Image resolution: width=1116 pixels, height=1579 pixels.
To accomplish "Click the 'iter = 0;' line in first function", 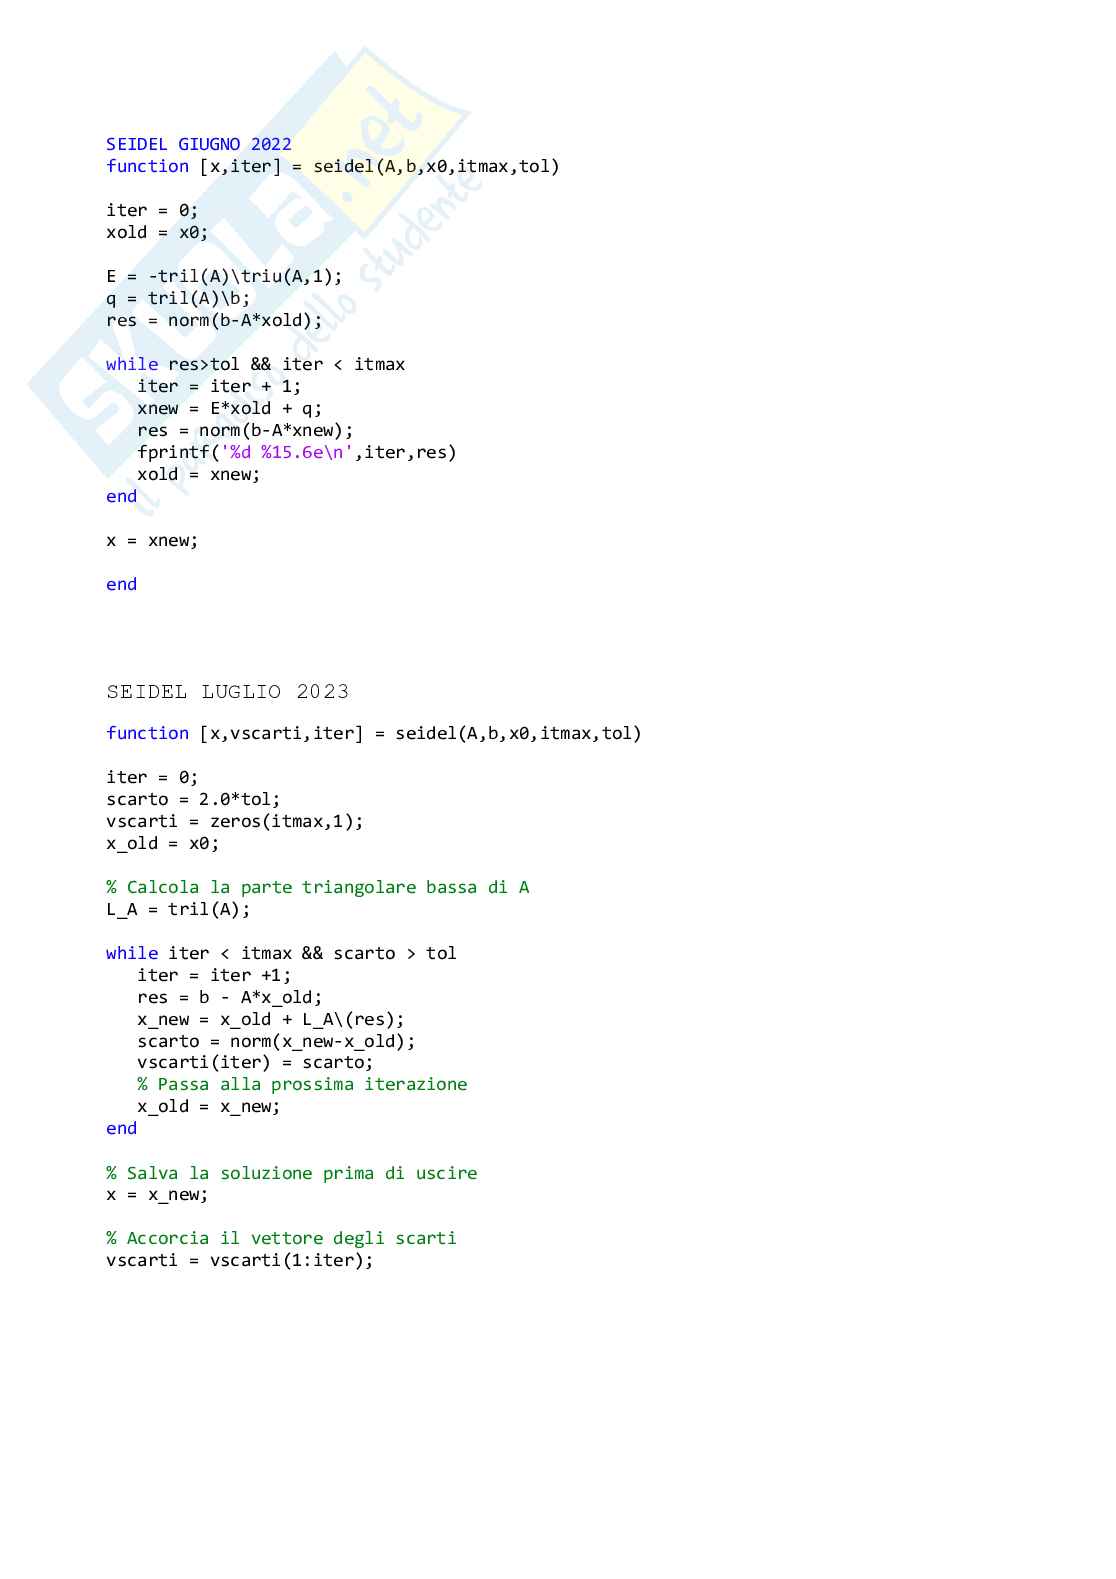I will click(152, 210).
